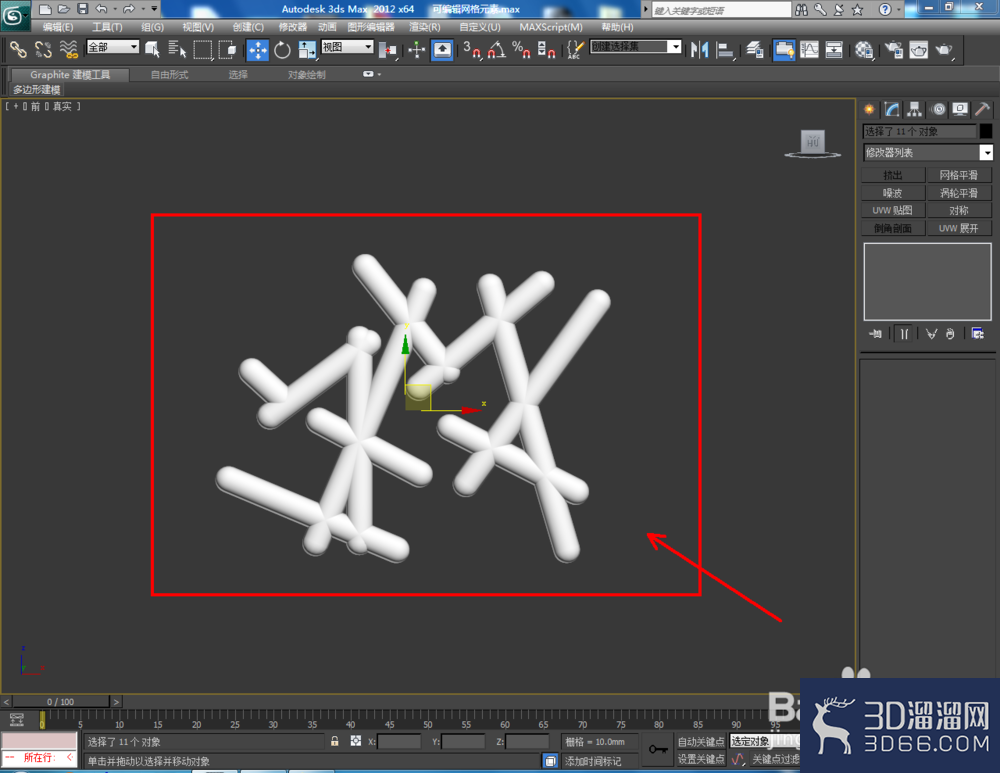Click the Mirror tool icon

(699, 49)
